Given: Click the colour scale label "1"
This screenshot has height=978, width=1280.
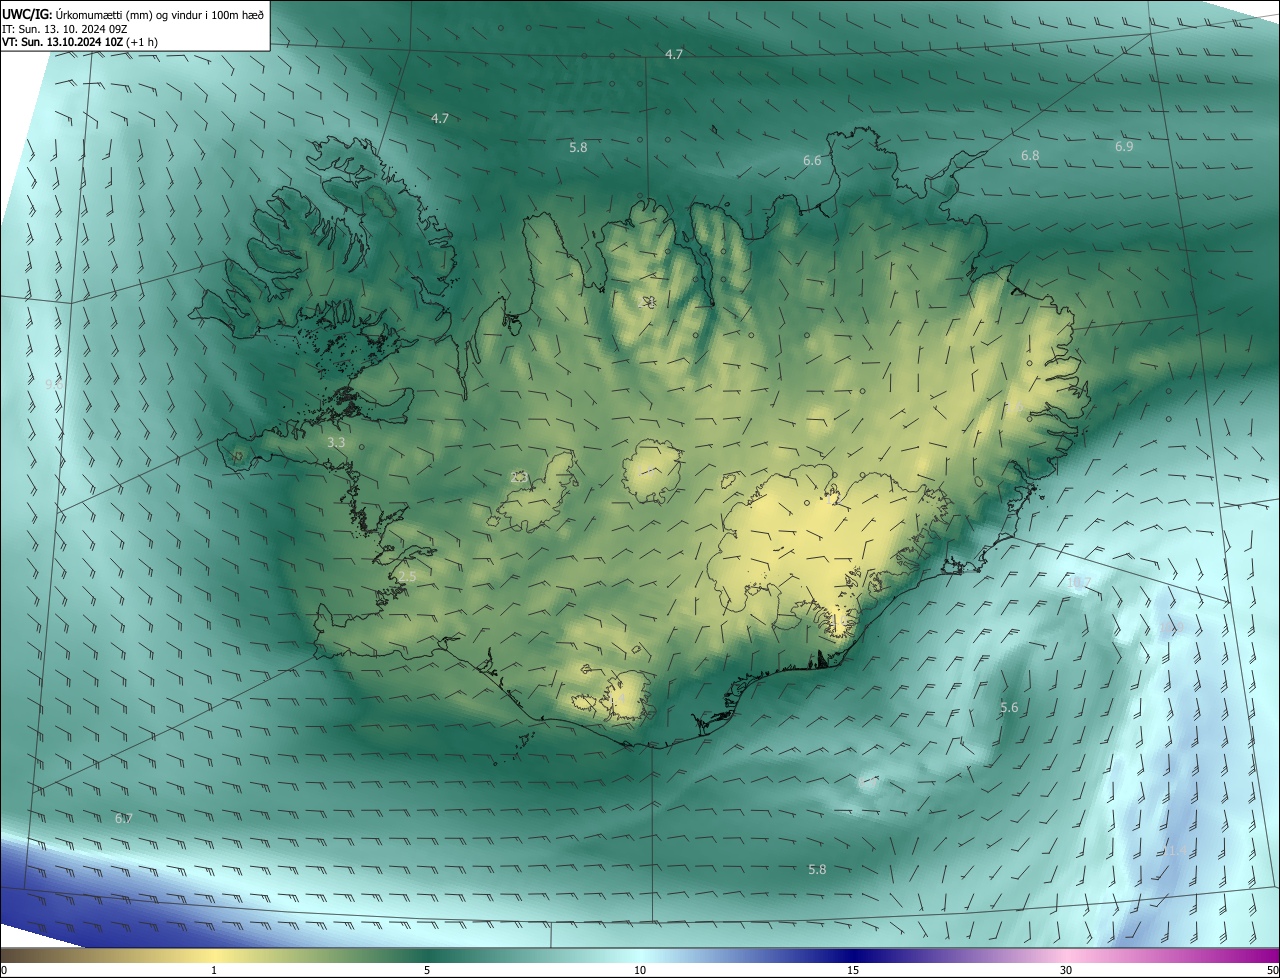Looking at the screenshot, I should click(214, 970).
